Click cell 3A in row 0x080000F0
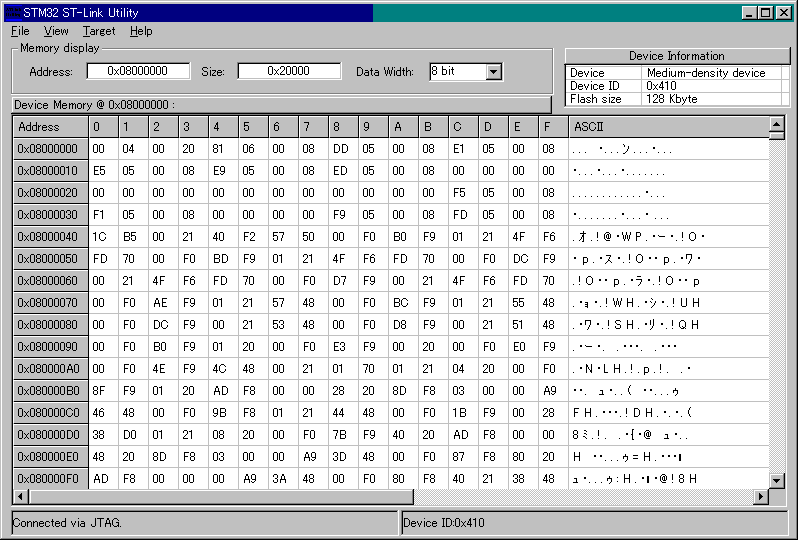 tap(283, 479)
